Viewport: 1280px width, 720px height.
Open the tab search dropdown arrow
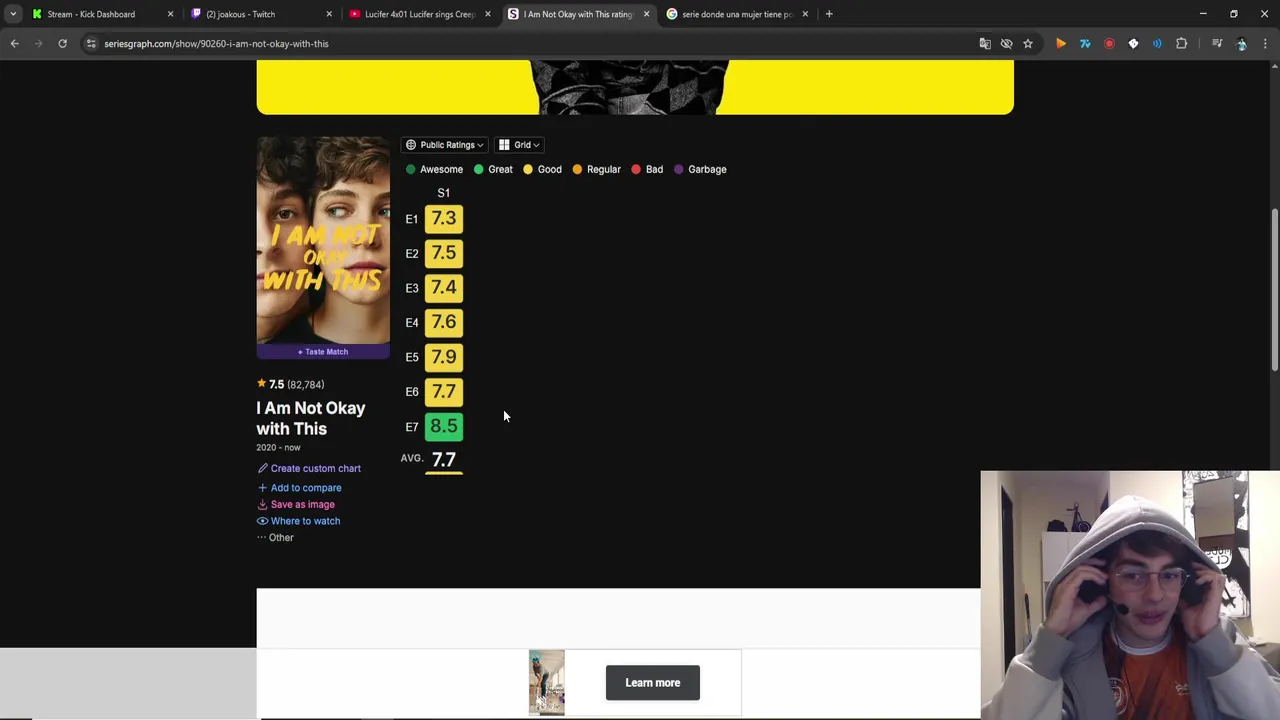[13, 14]
